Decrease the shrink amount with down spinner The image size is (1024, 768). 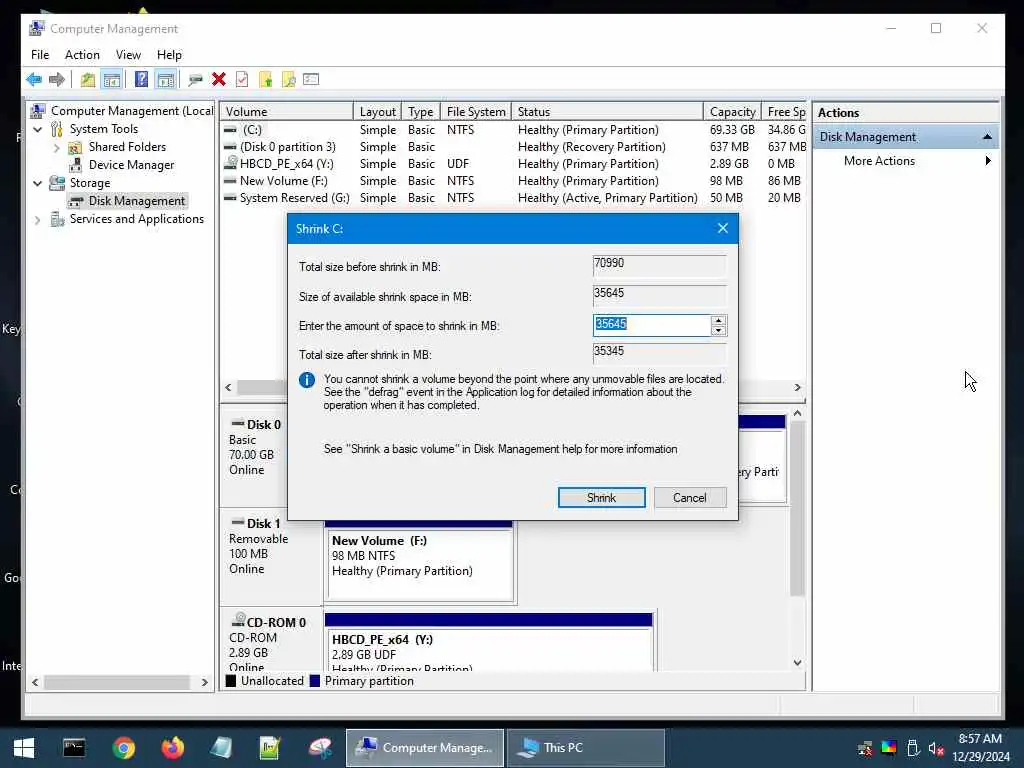(718, 330)
